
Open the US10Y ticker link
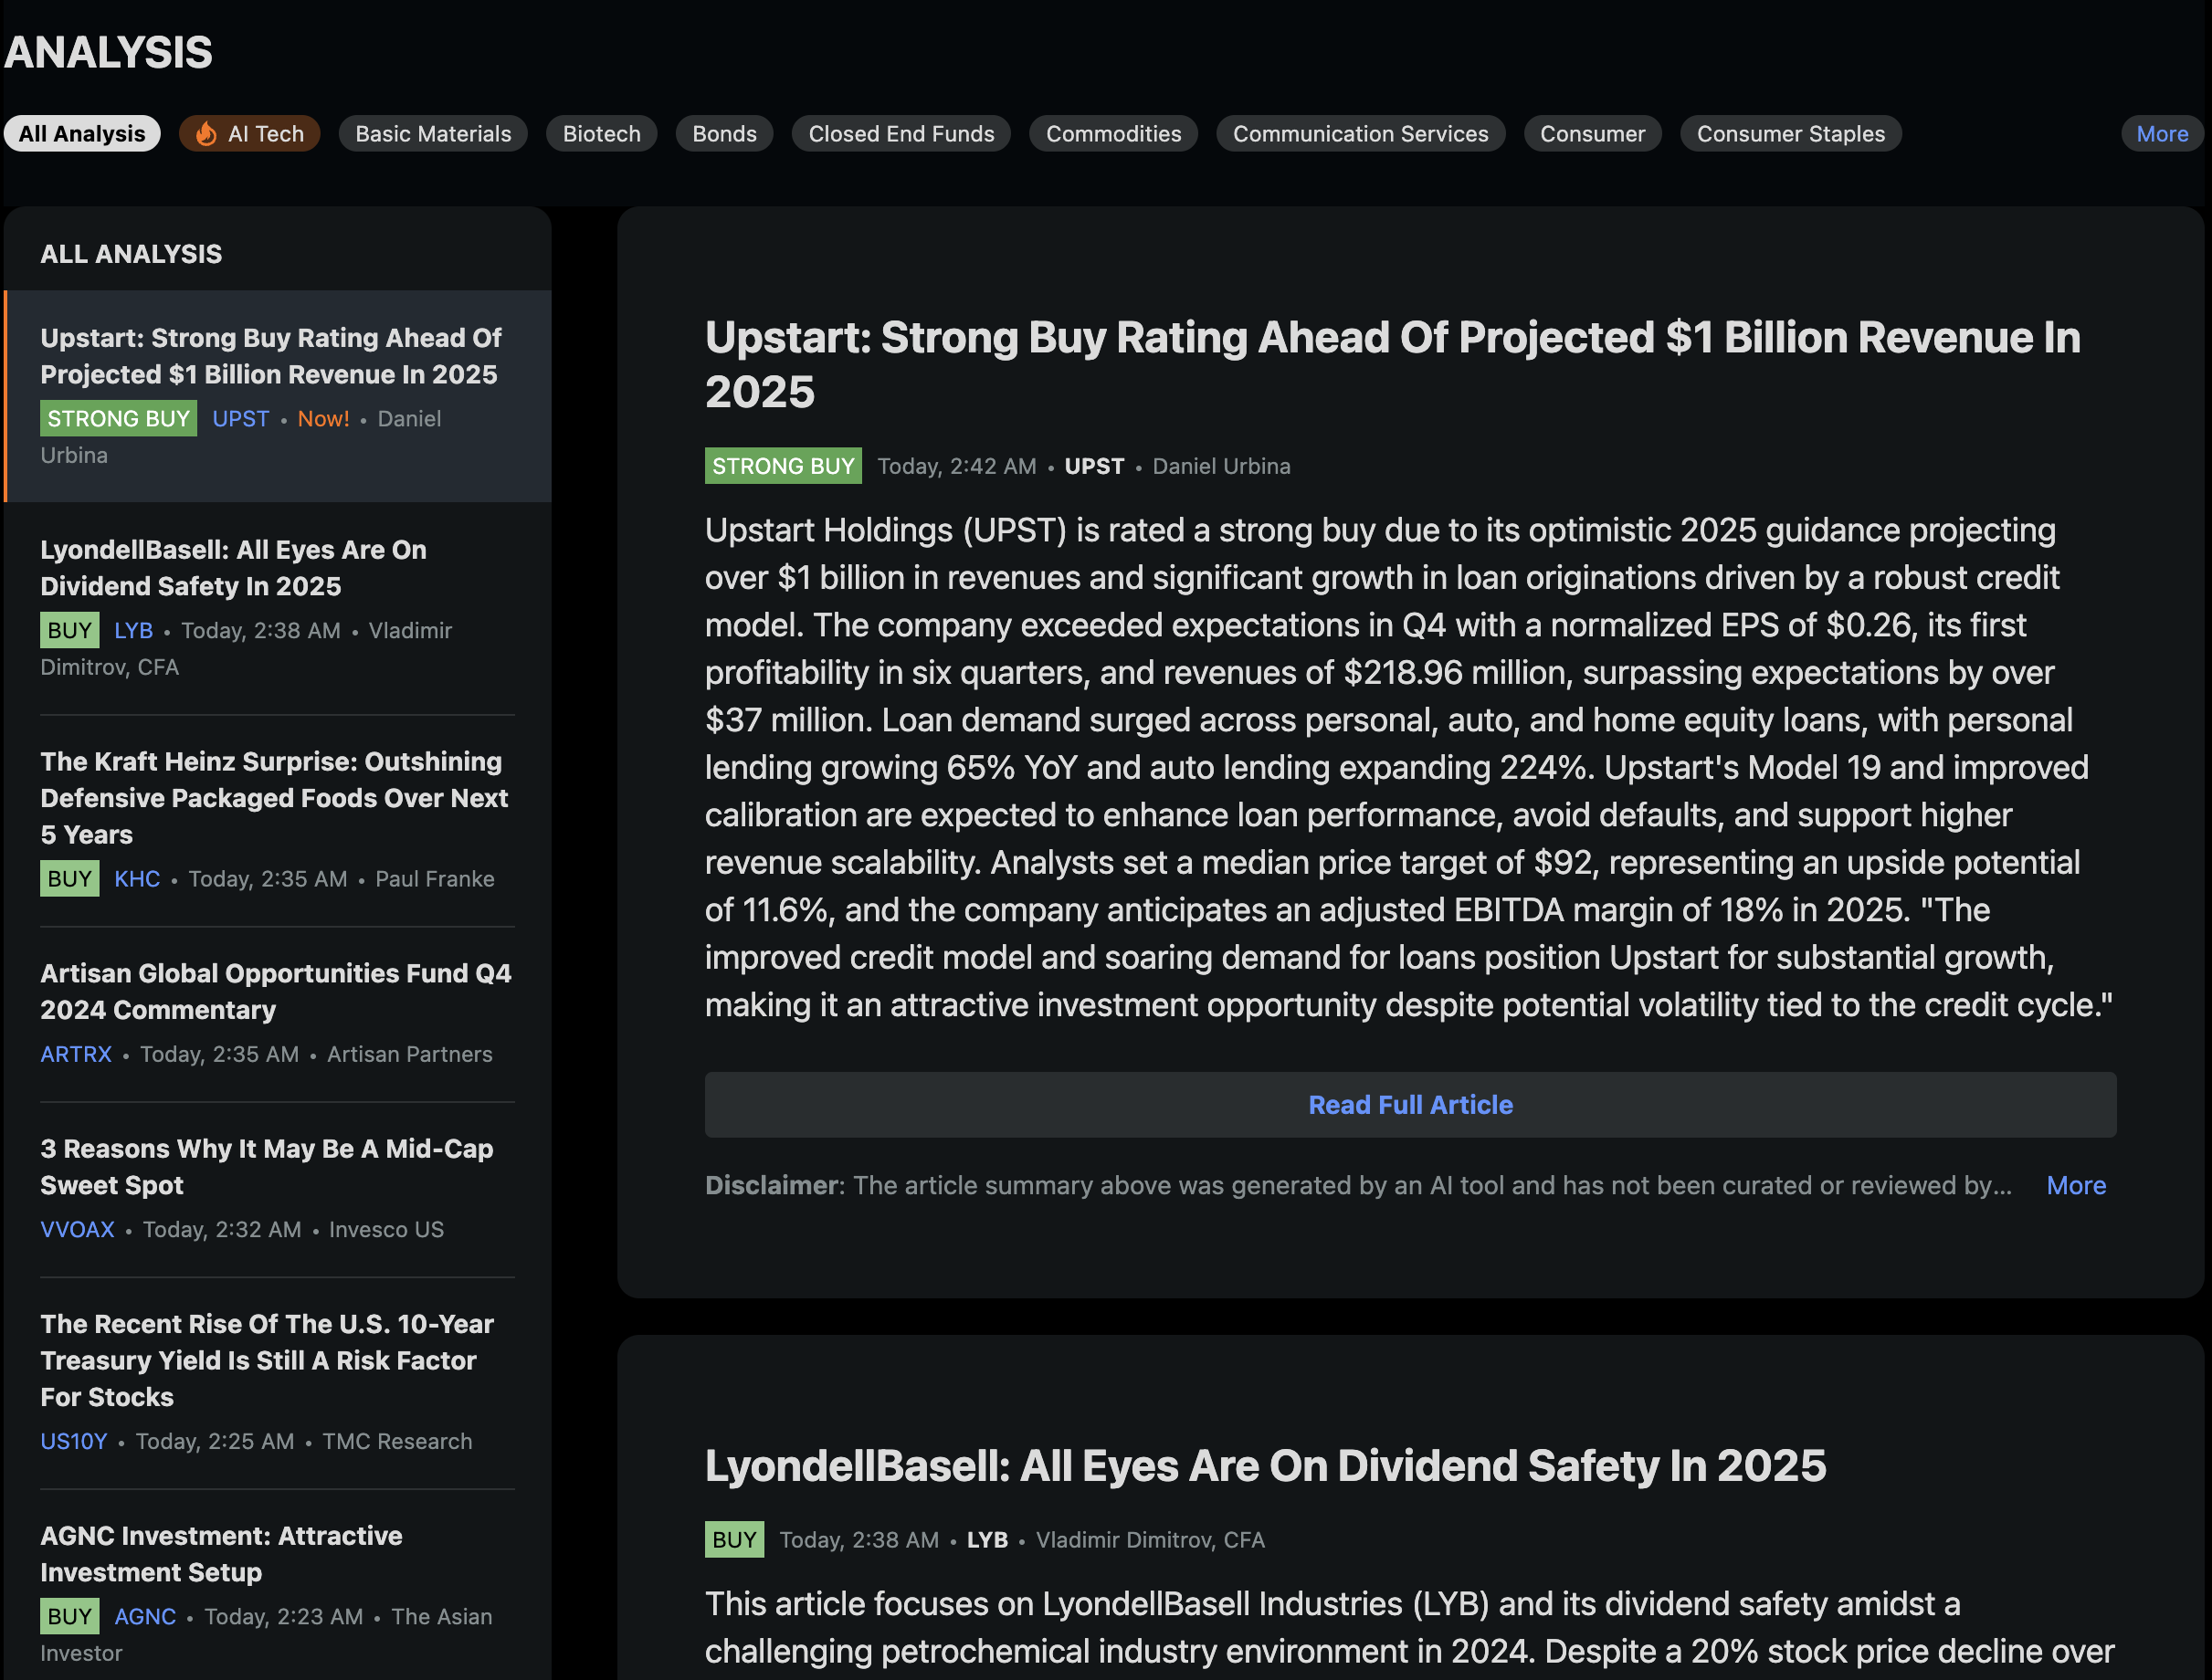tap(73, 1441)
